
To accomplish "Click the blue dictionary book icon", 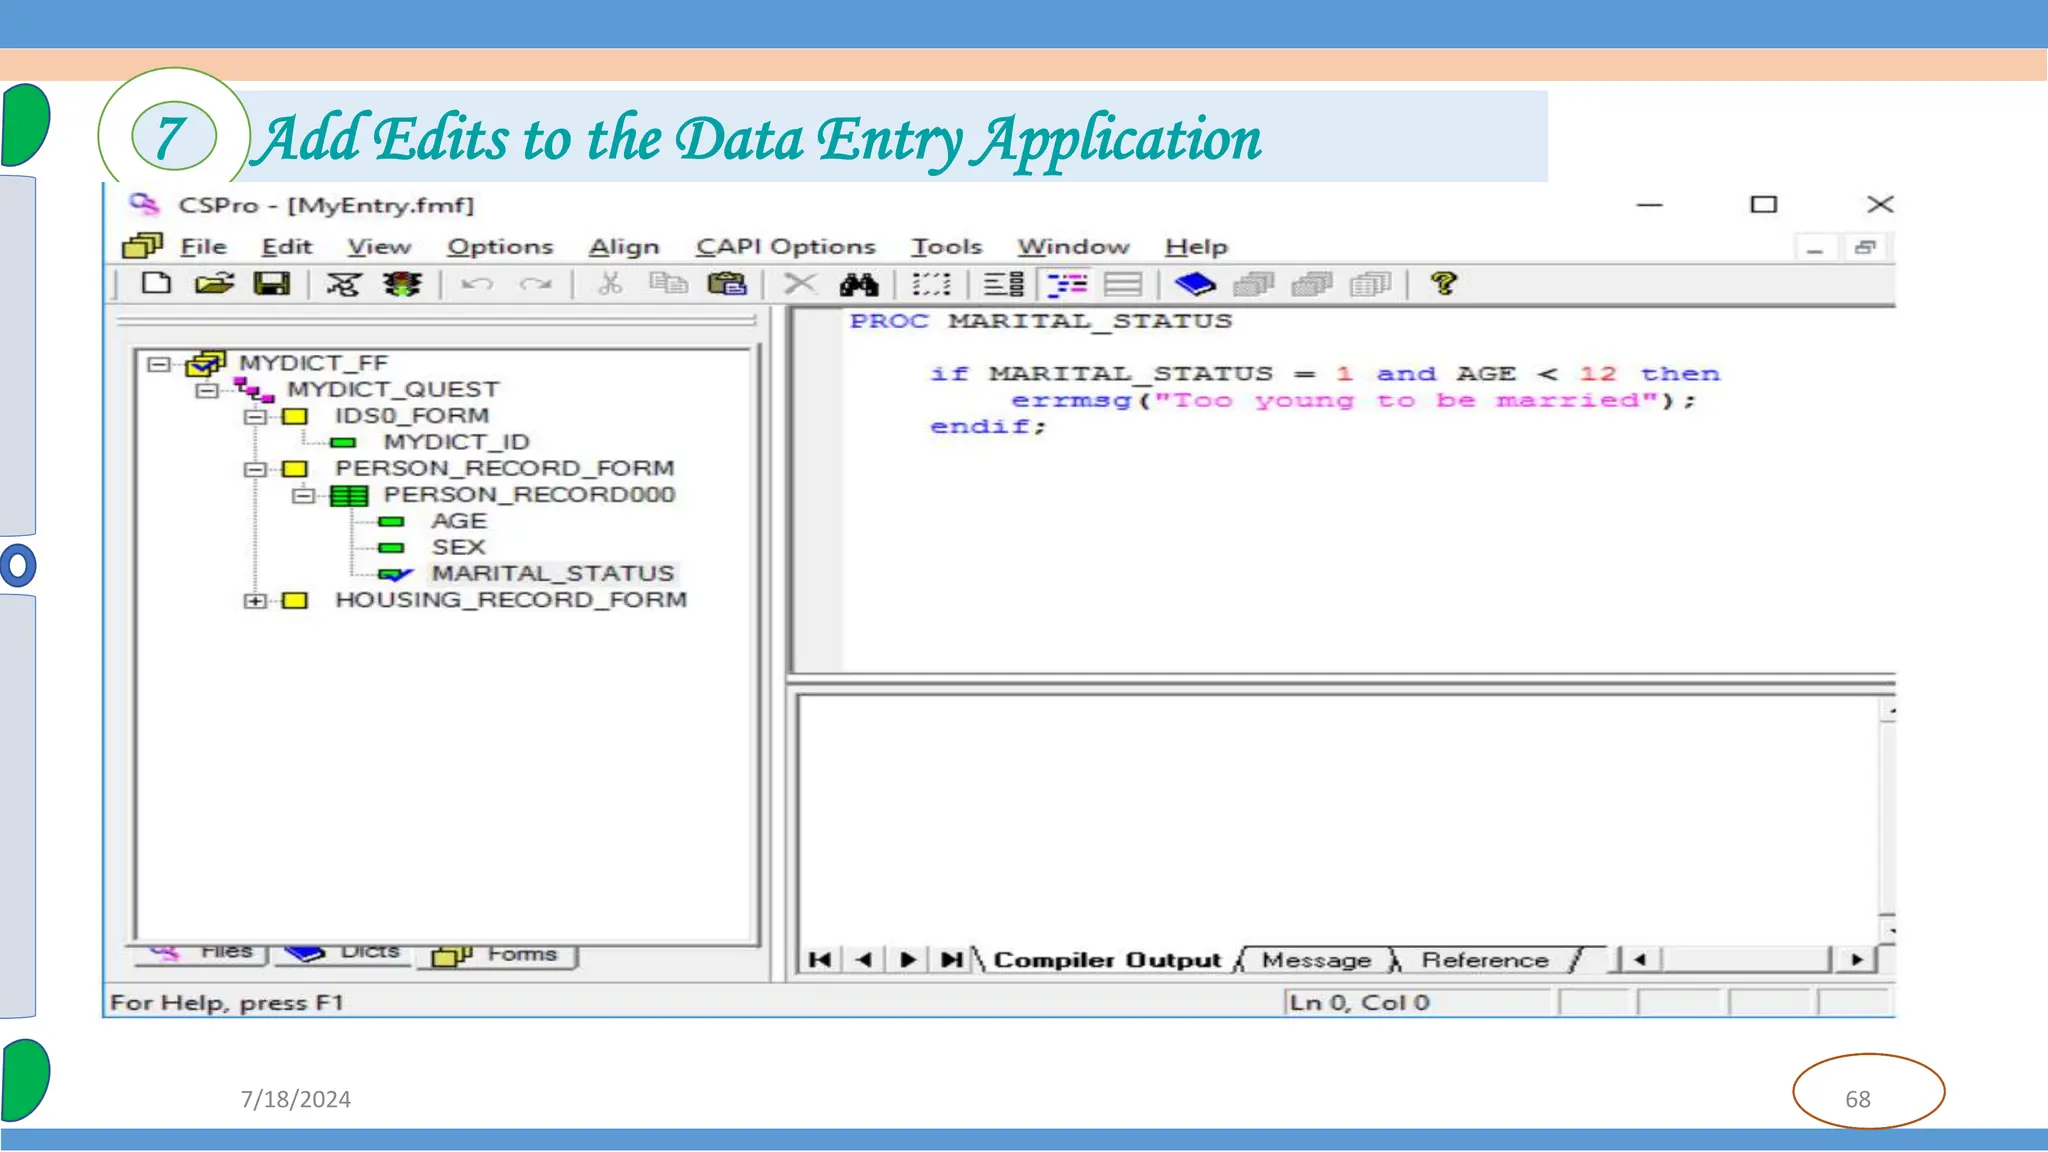I will point(1195,284).
